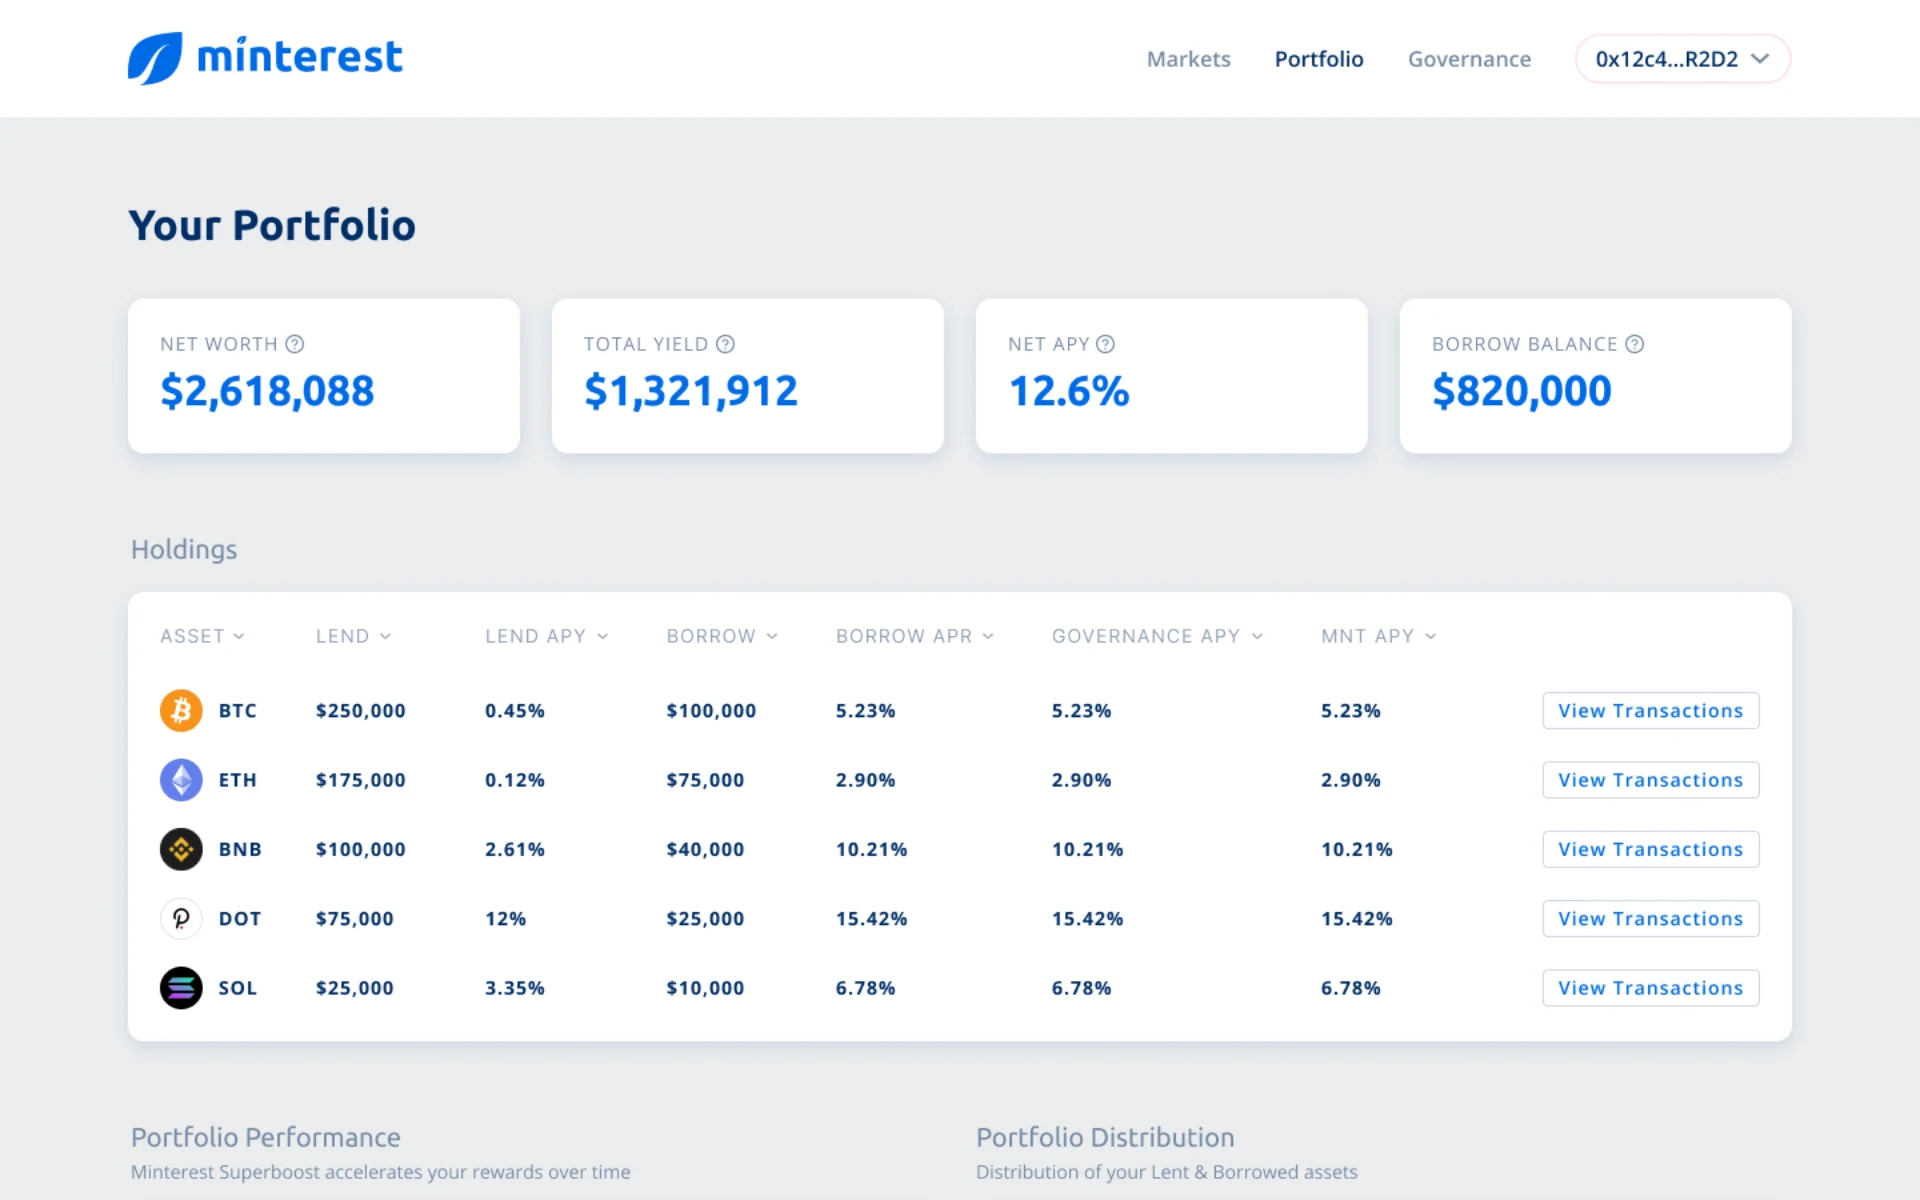Click the BNB coin icon
This screenshot has height=1200, width=1920.
click(x=181, y=849)
